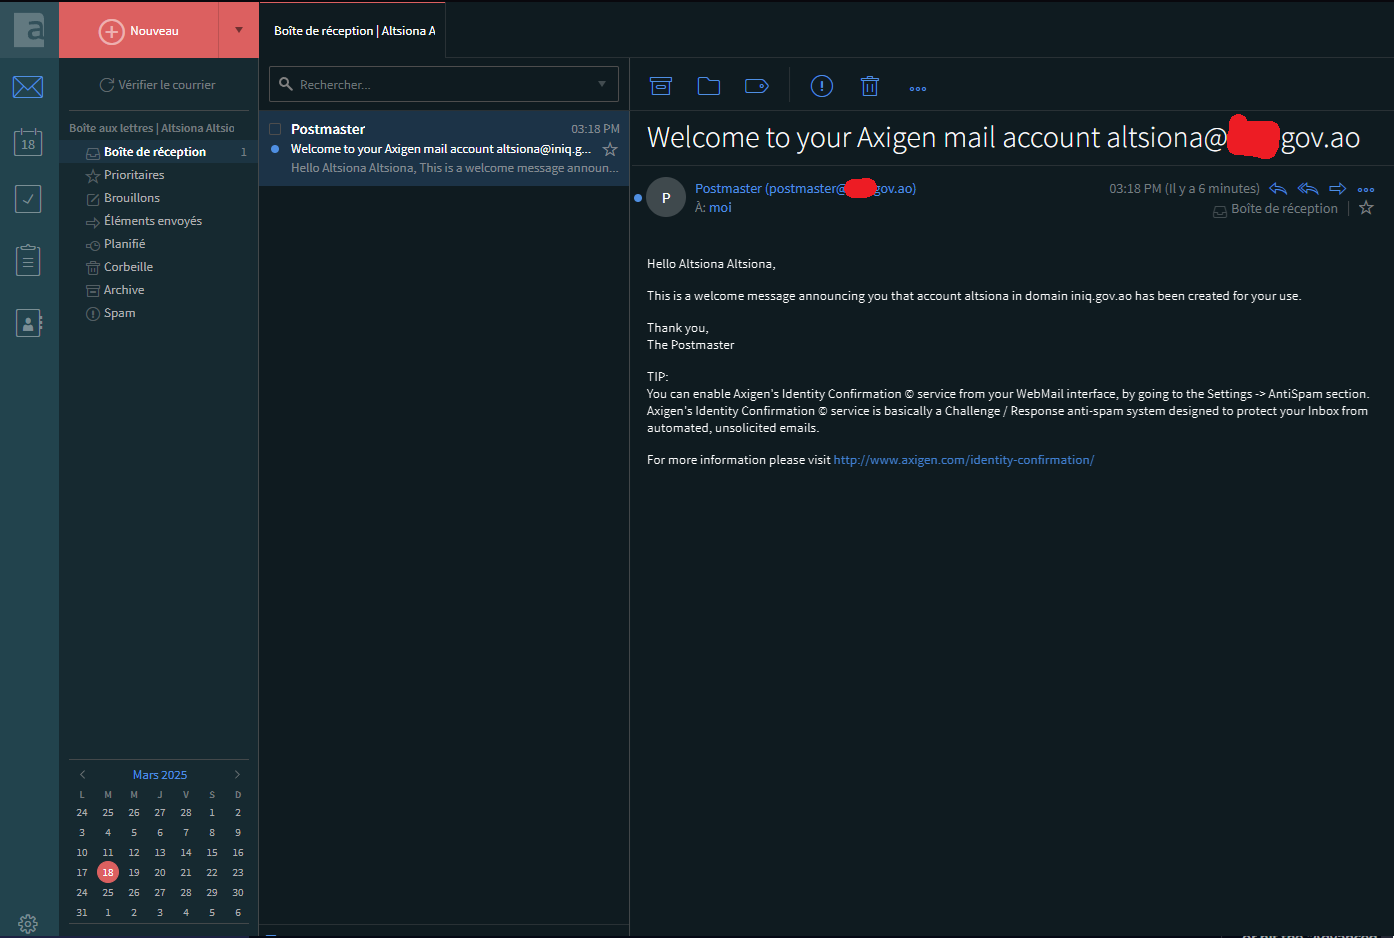Click the Move to folder toolbar icon

(x=709, y=87)
